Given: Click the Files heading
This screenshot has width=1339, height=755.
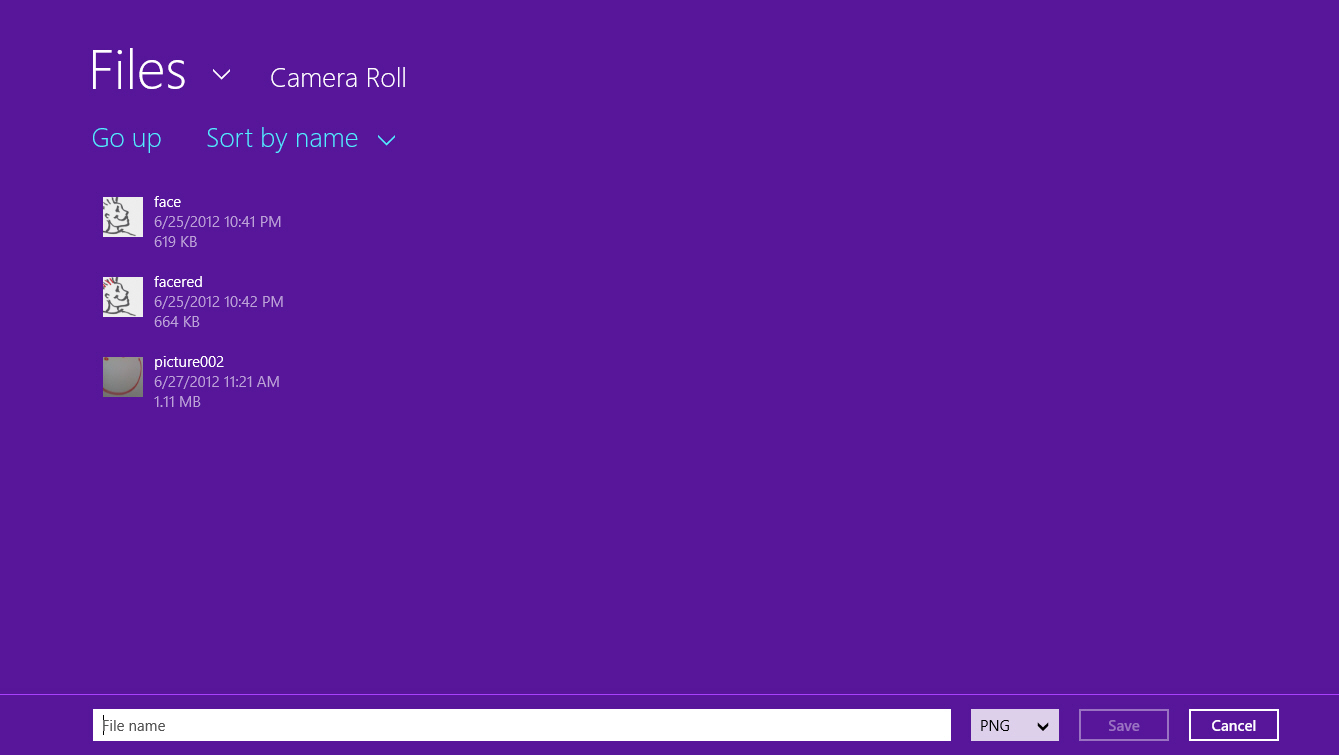Looking at the screenshot, I should point(138,71).
